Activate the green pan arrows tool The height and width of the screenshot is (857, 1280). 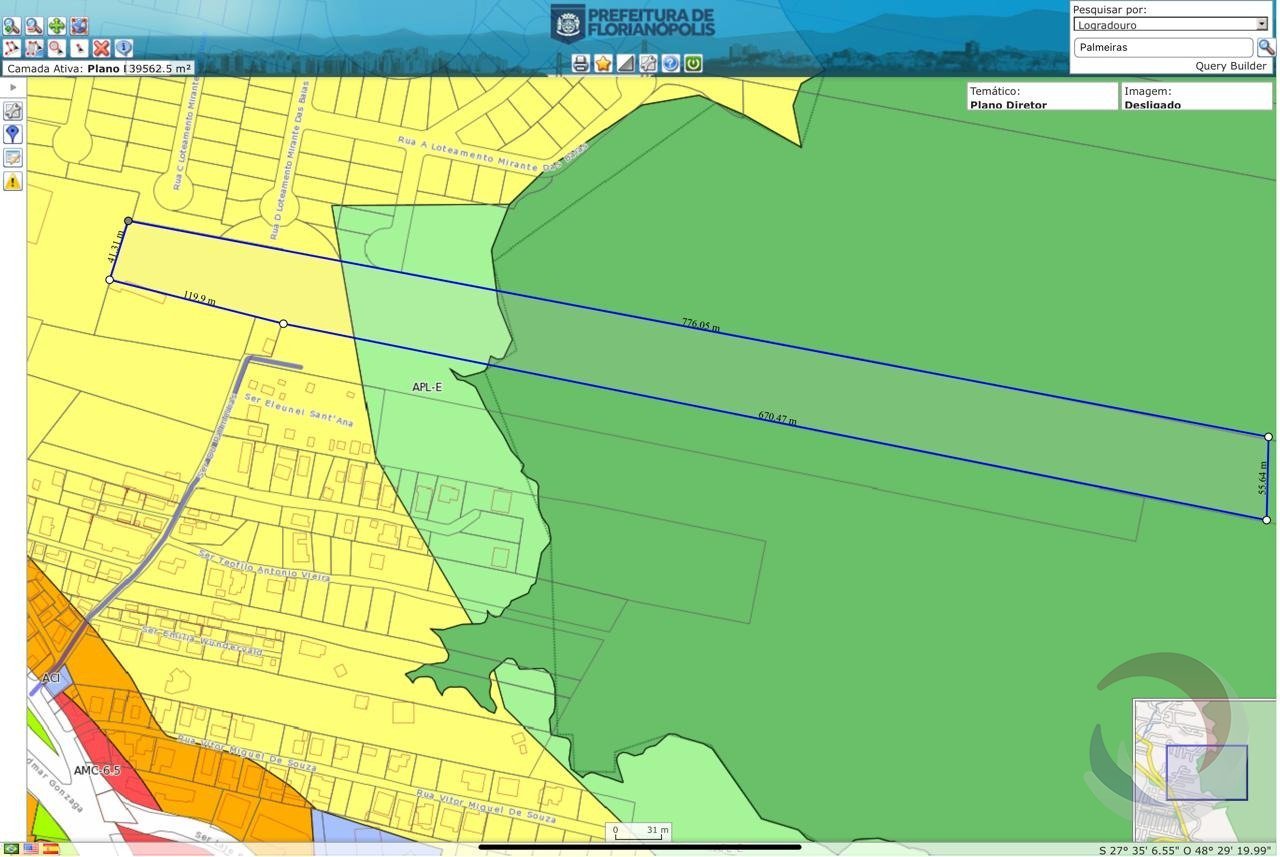point(57,26)
